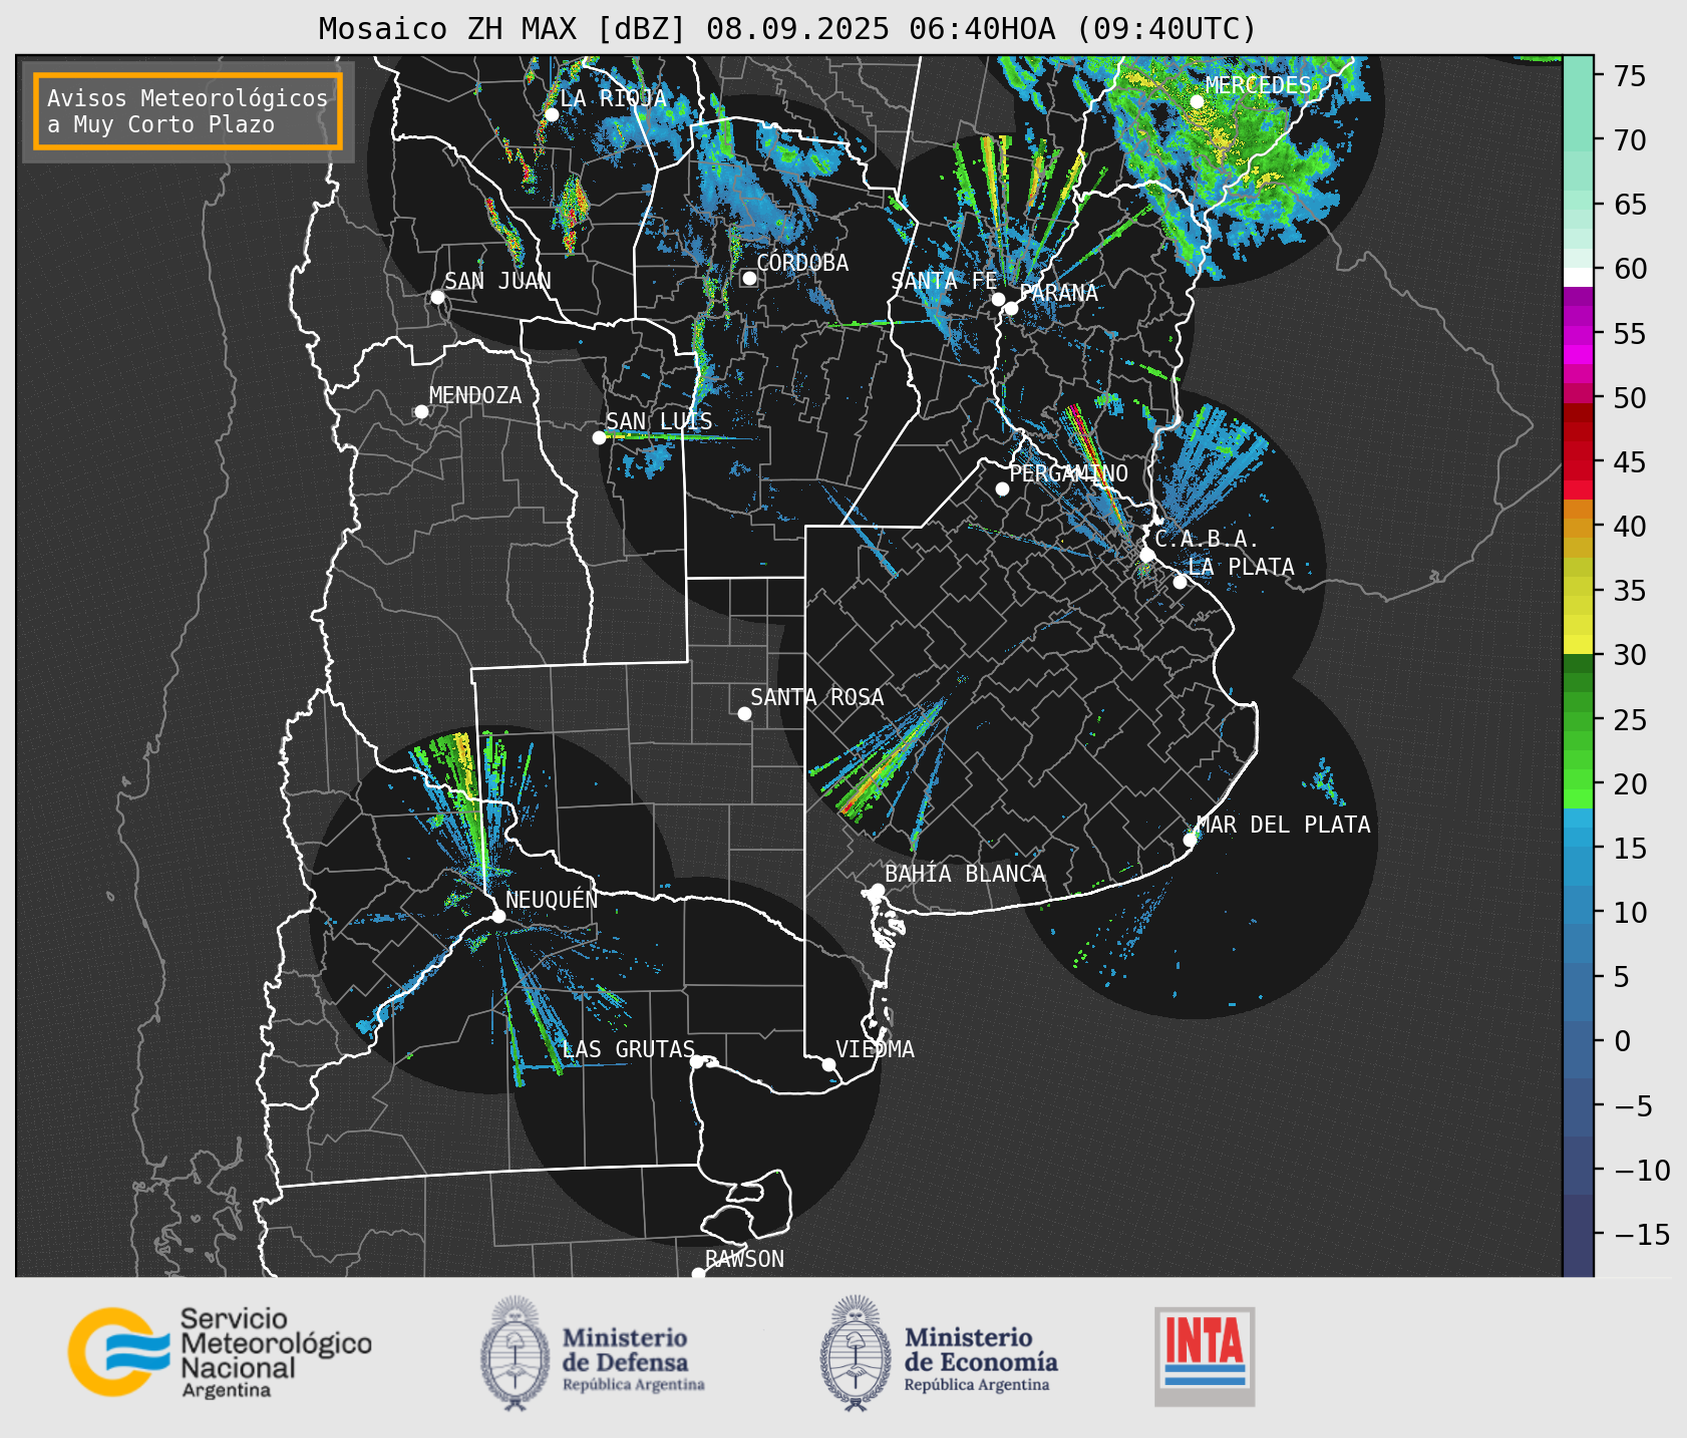The height and width of the screenshot is (1438, 1687).
Task: Click the SANTA ROSA label text
Action: coord(817,697)
